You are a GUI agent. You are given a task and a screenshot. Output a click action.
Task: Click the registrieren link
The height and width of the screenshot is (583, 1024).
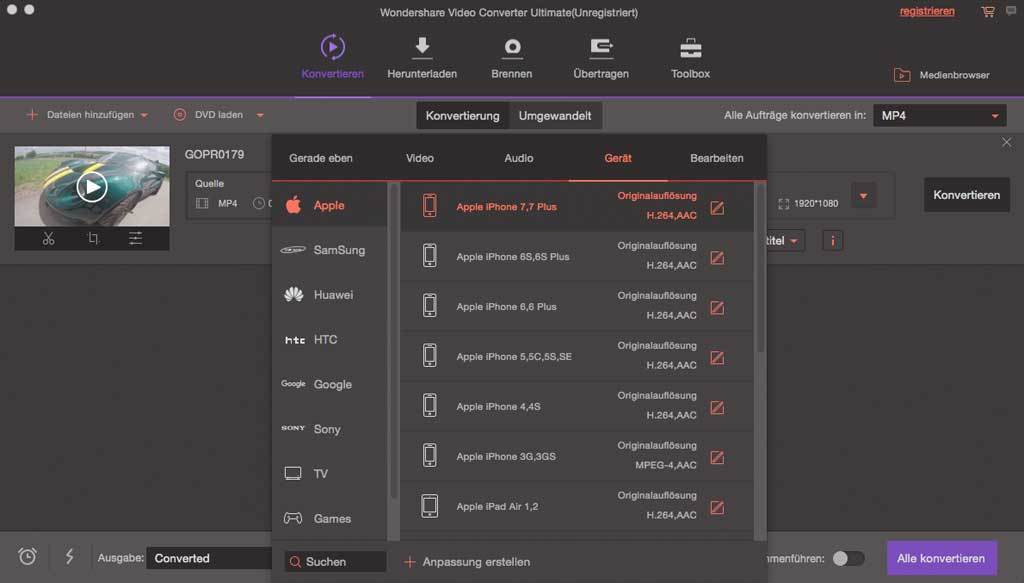pos(927,11)
